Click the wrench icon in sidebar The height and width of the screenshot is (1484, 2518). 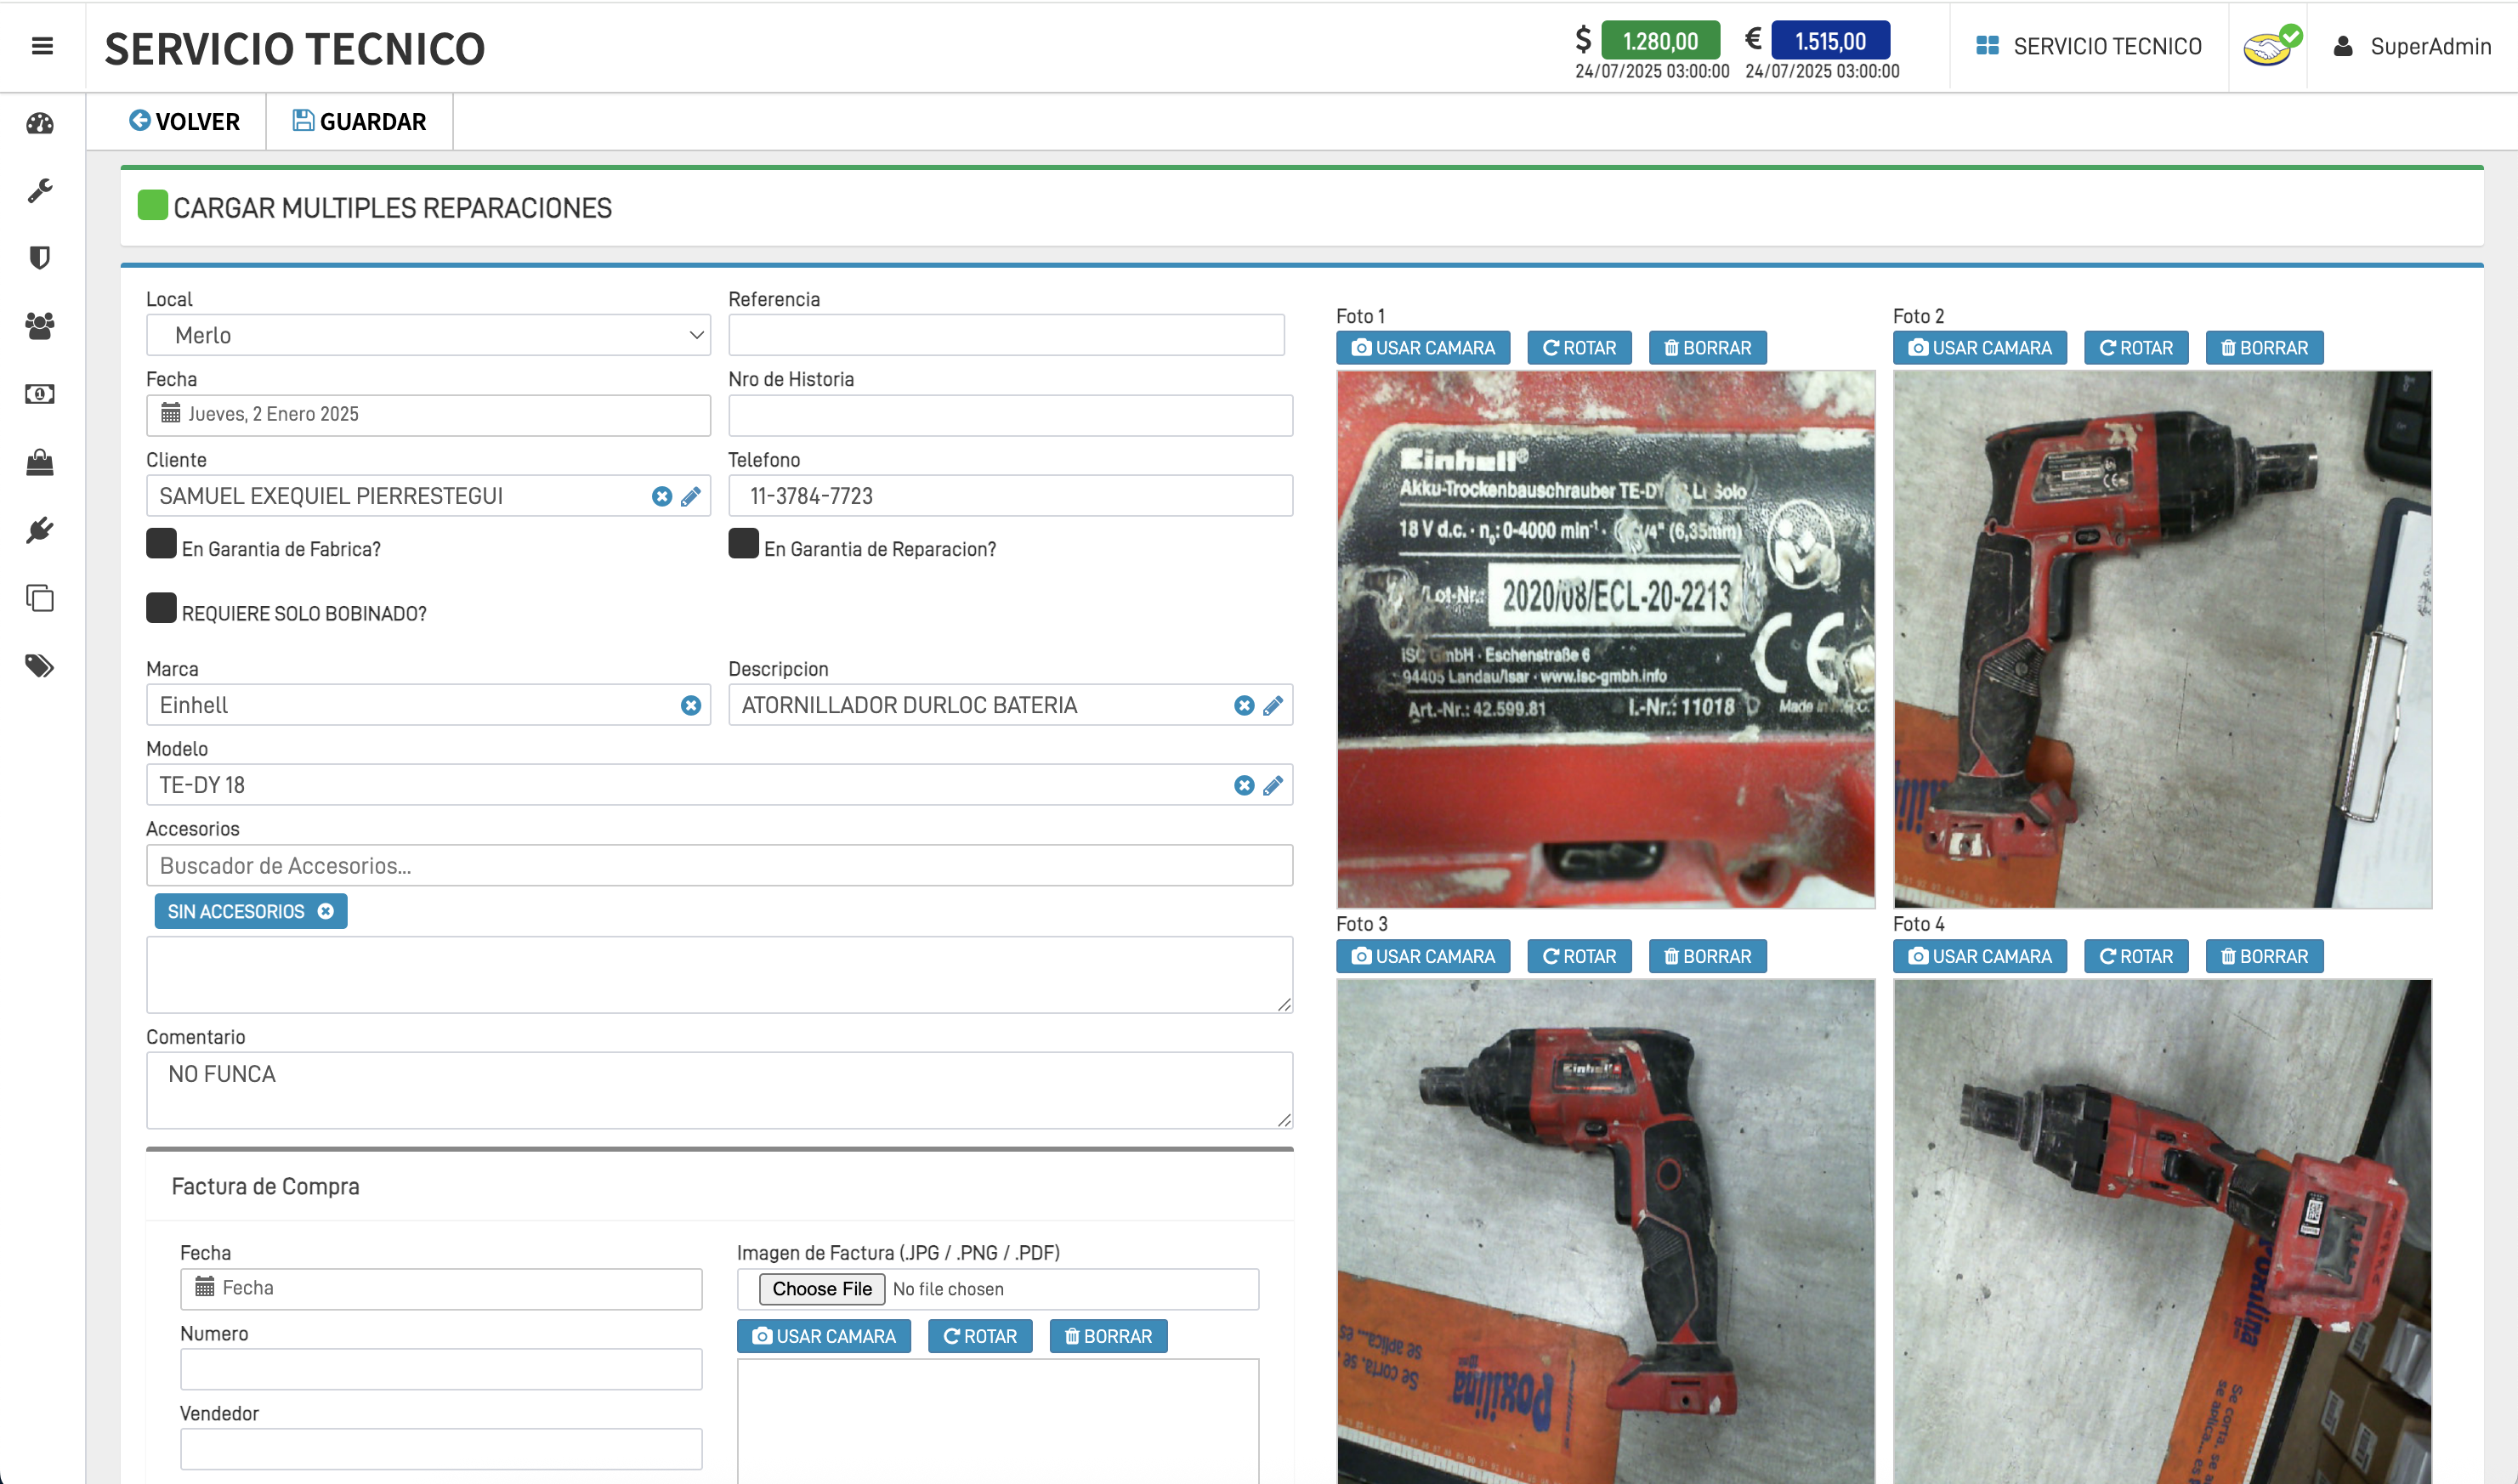point(40,190)
